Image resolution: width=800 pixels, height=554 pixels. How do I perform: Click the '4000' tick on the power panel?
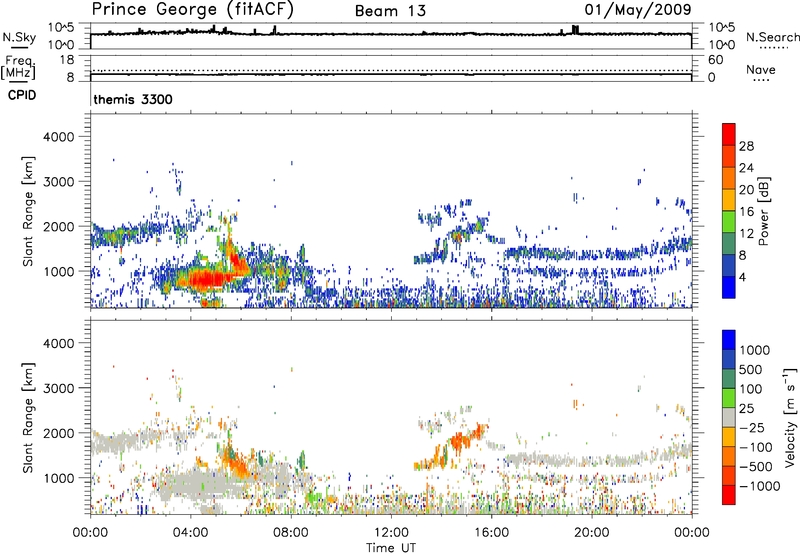point(58,137)
